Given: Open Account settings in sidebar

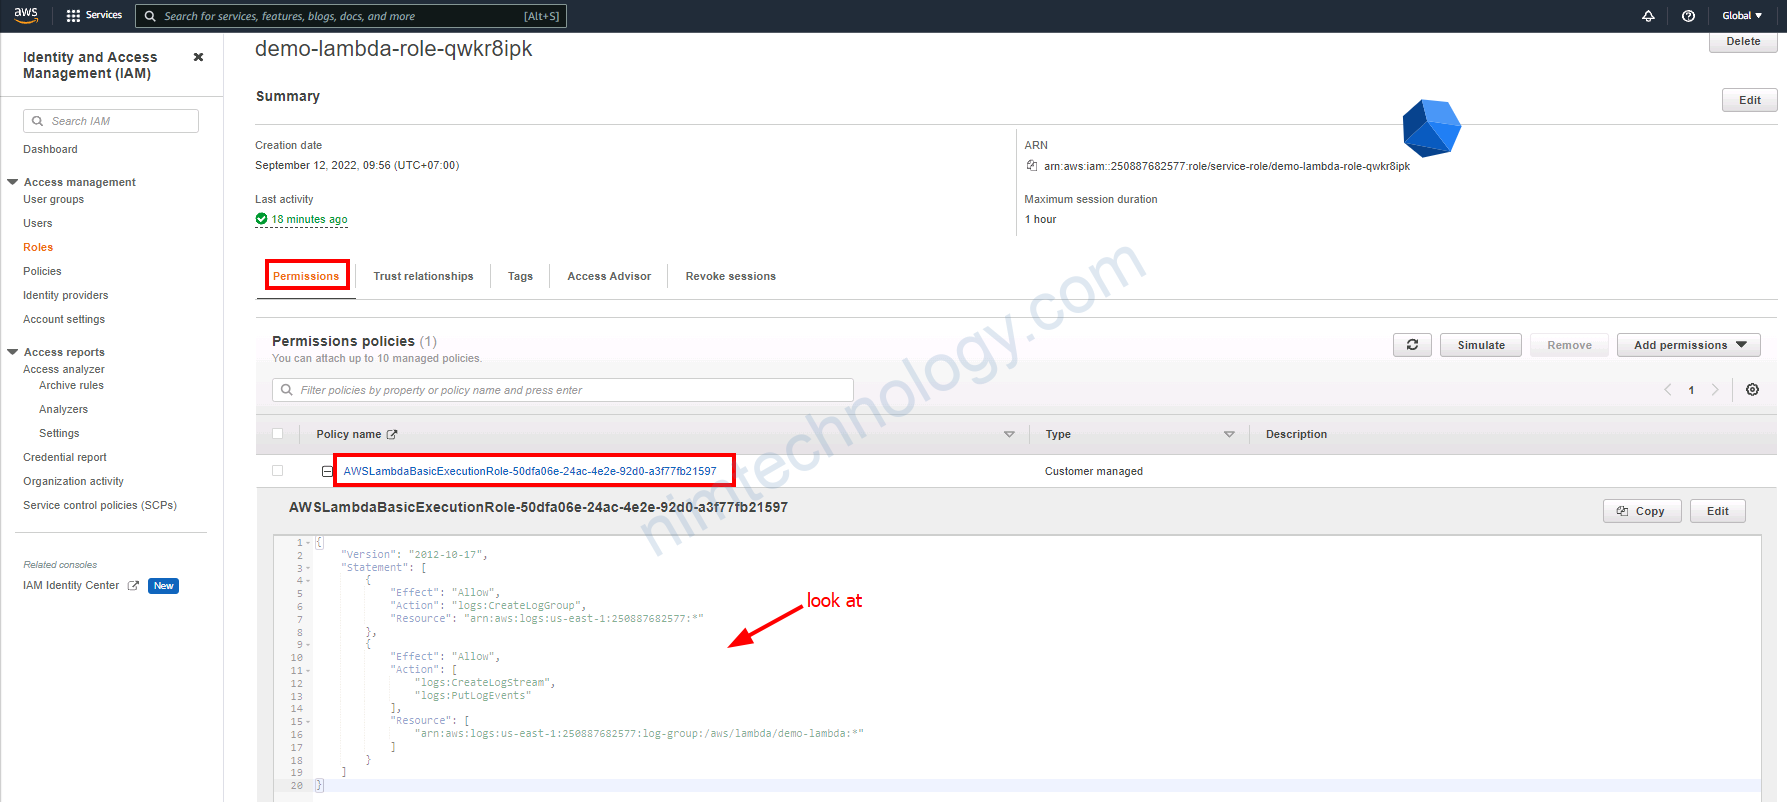Looking at the screenshot, I should (64, 319).
